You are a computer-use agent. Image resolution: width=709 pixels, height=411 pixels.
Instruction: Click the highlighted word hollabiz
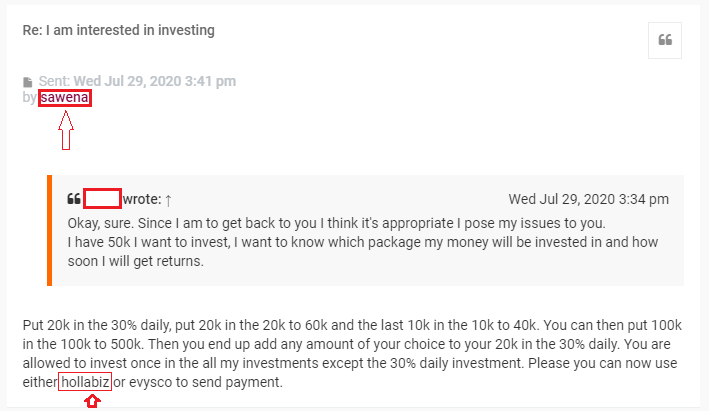point(85,382)
